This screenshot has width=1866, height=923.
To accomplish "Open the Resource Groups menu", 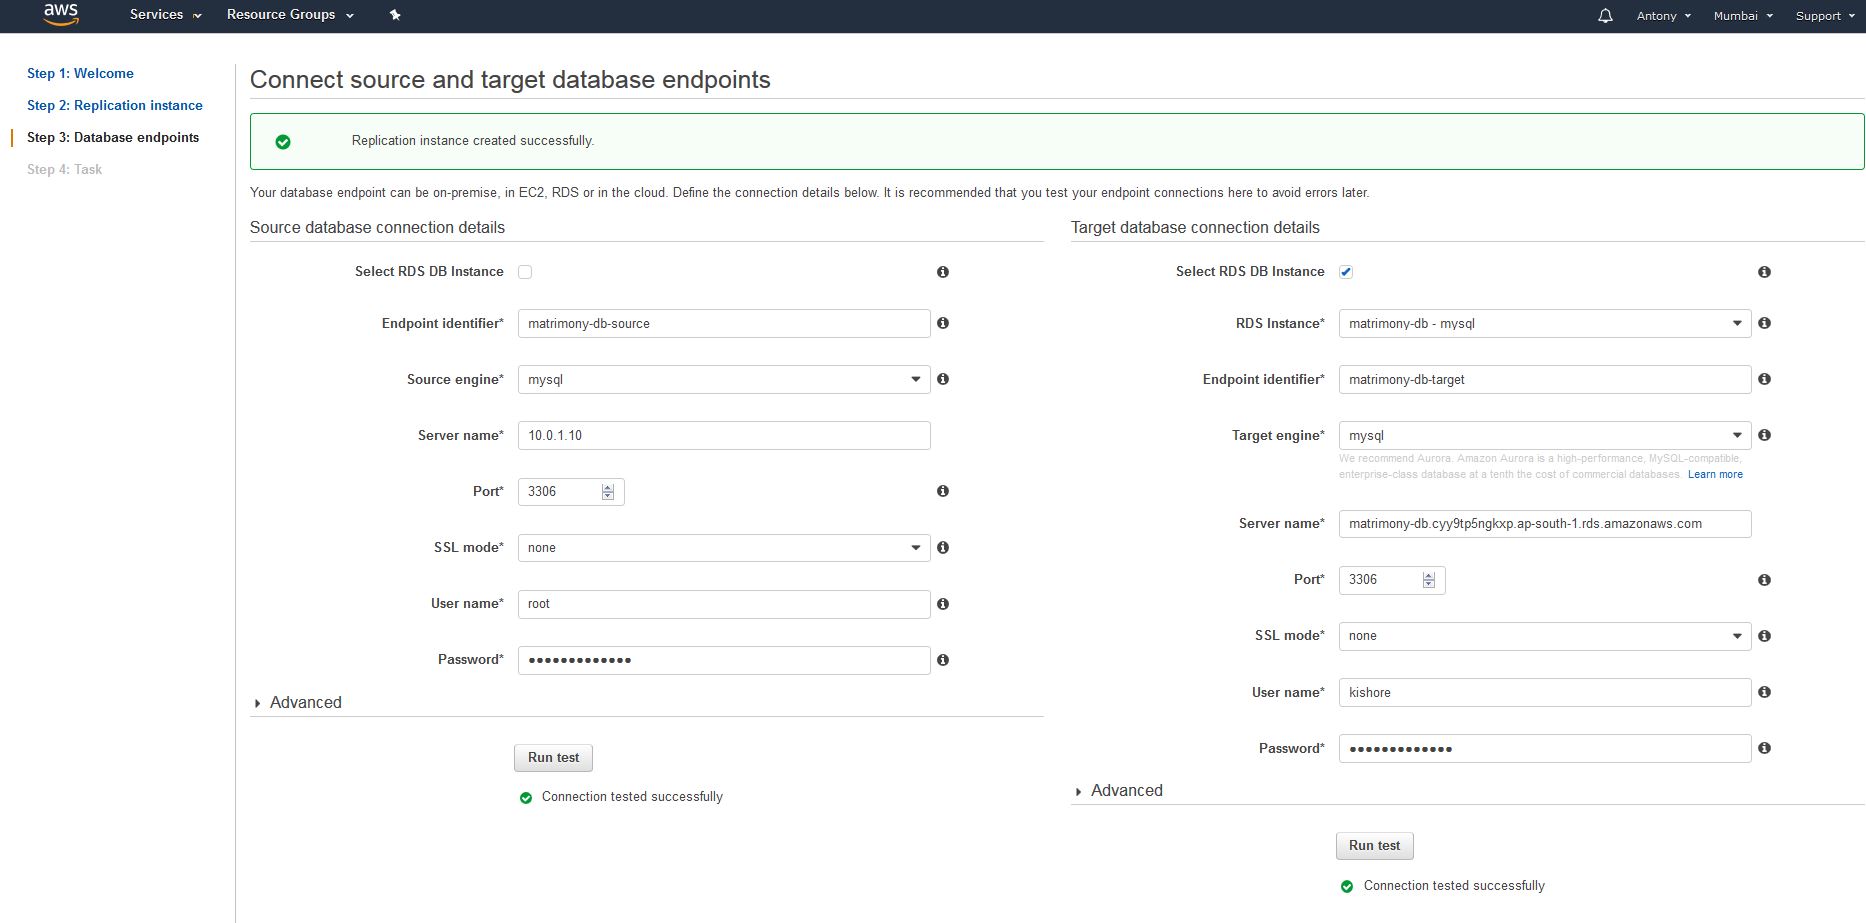I will click(290, 15).
